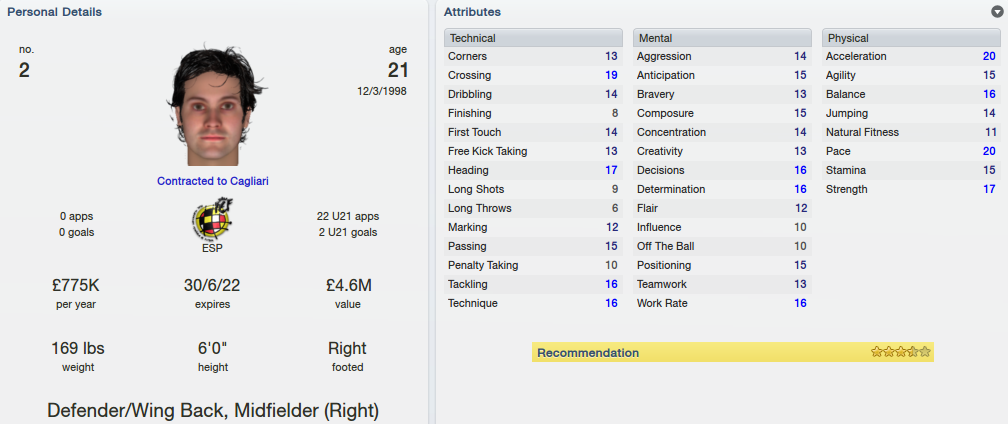Click the Physical attributes header
This screenshot has height=424, width=1008.
(912, 38)
